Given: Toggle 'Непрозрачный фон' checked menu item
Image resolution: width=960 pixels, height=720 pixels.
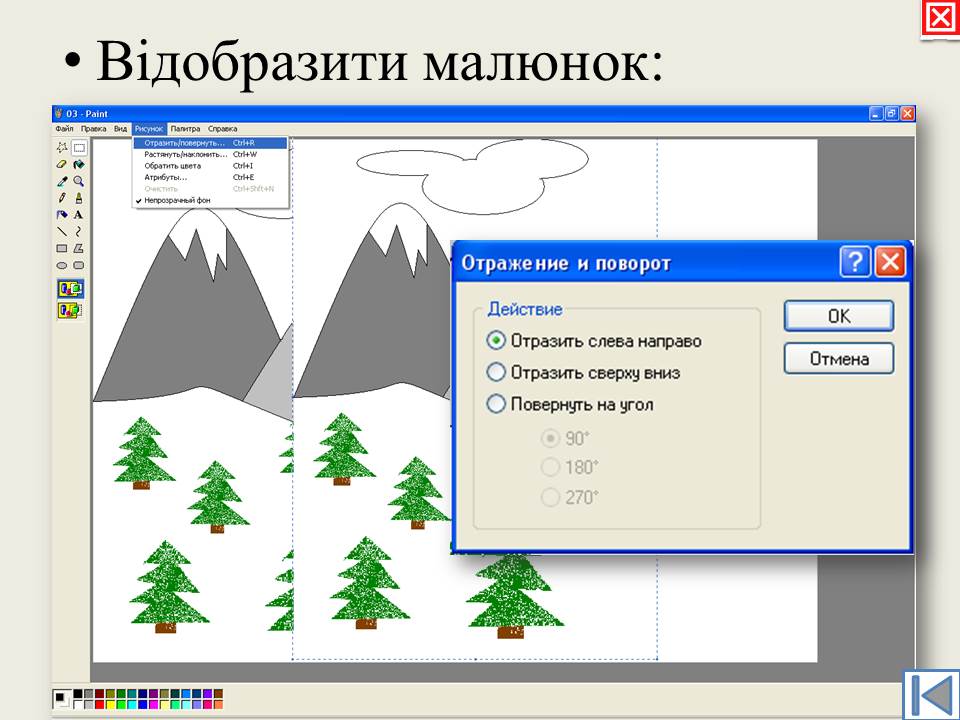Looking at the screenshot, I should [177, 200].
